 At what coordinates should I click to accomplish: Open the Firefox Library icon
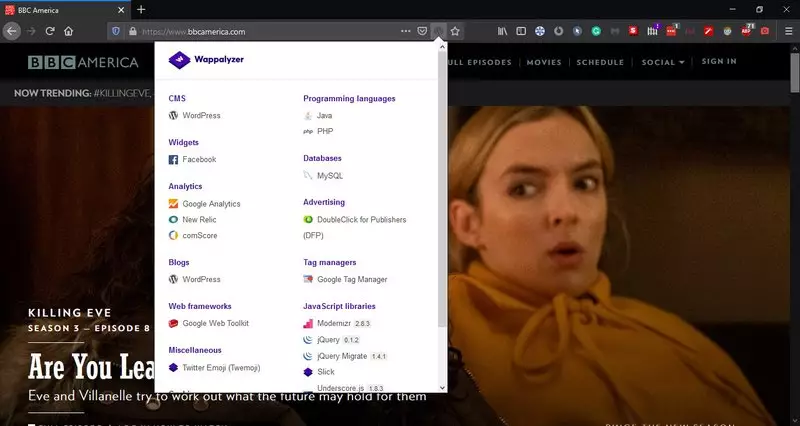[x=503, y=31]
